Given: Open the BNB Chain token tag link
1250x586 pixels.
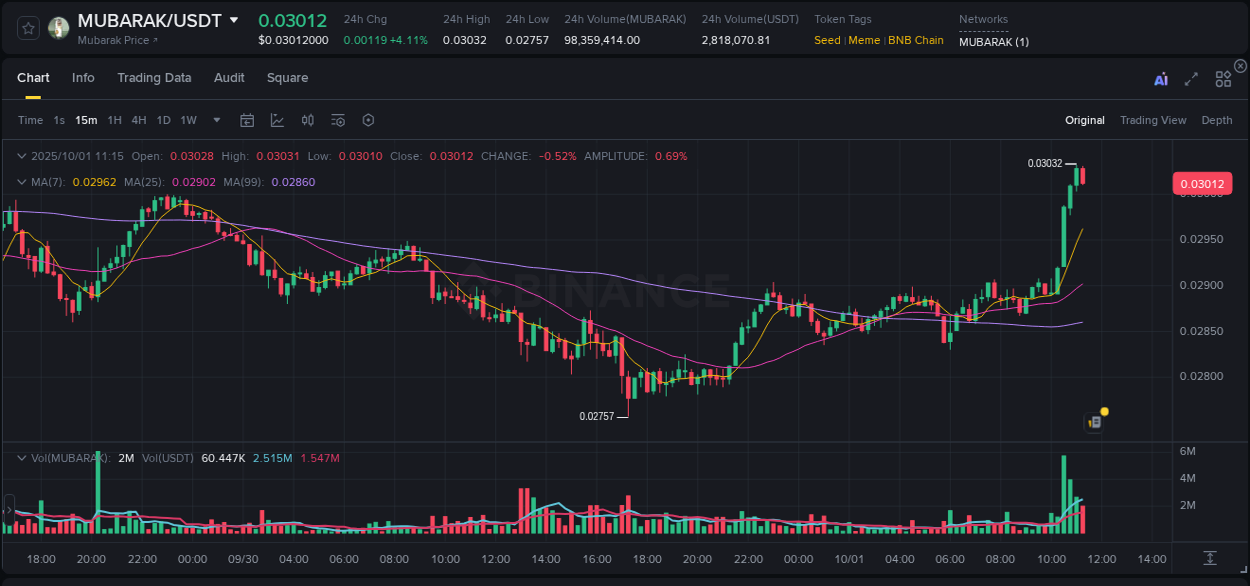Looking at the screenshot, I should point(916,40).
